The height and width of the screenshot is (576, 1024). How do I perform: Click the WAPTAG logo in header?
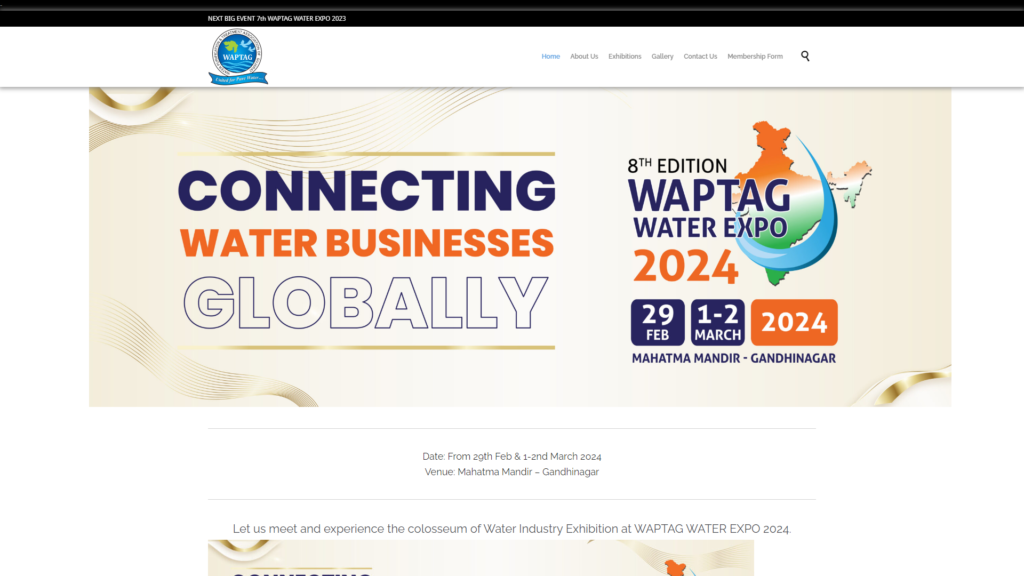pos(238,57)
